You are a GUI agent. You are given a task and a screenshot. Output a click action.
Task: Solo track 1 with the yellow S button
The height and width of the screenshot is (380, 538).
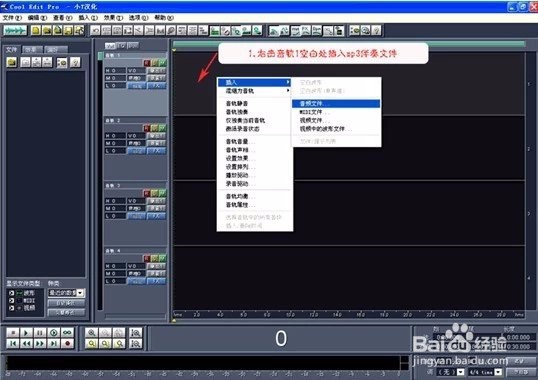coord(155,63)
